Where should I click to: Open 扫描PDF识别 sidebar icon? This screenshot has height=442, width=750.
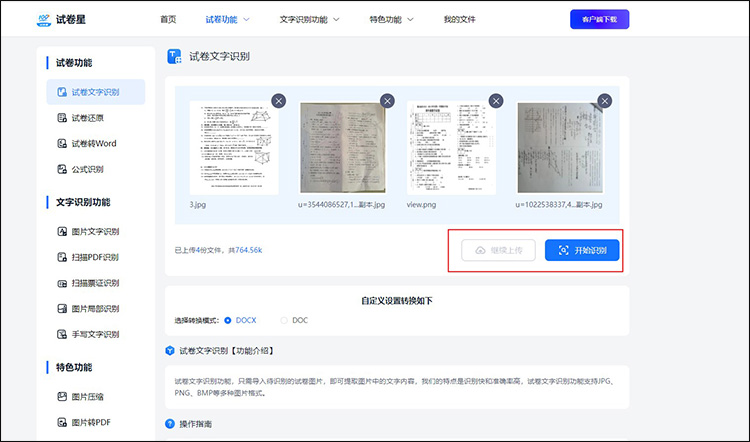coord(62,257)
